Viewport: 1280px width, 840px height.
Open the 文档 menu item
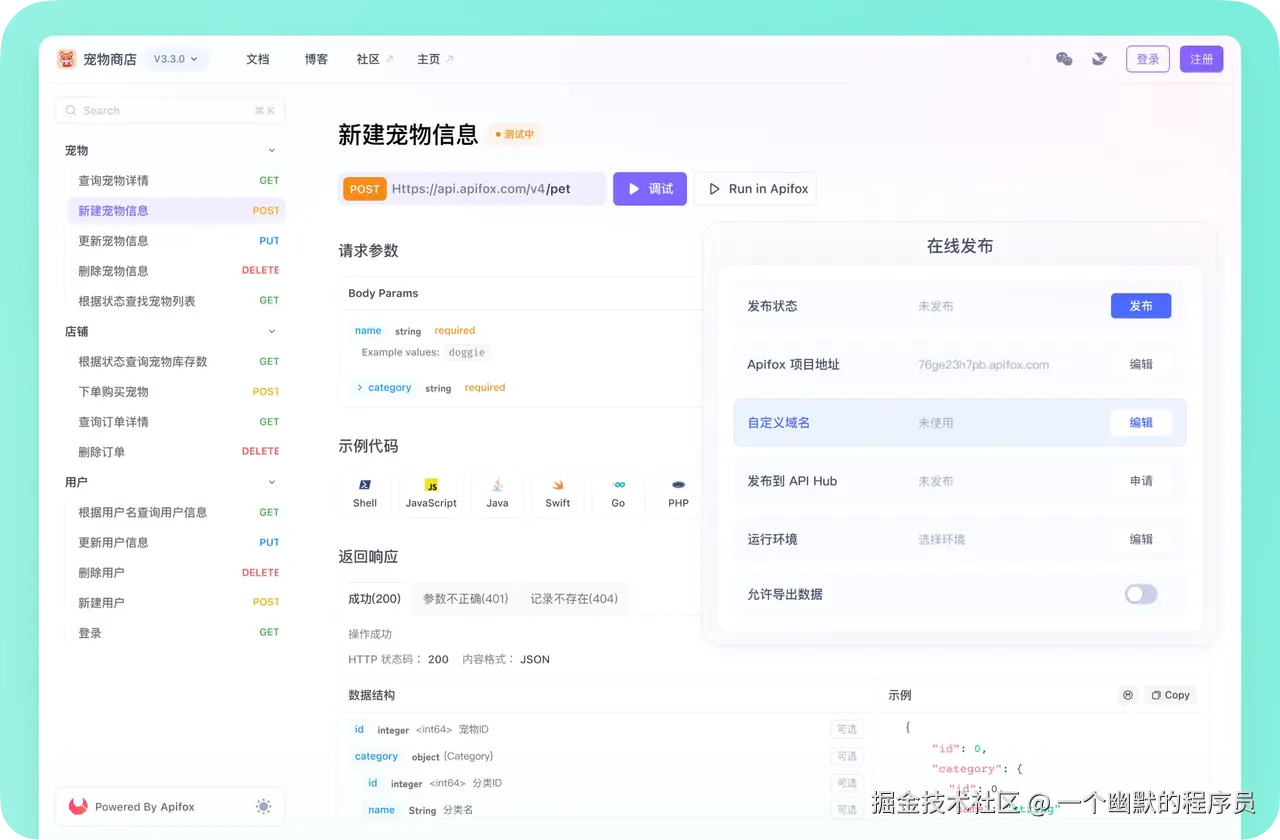258,59
